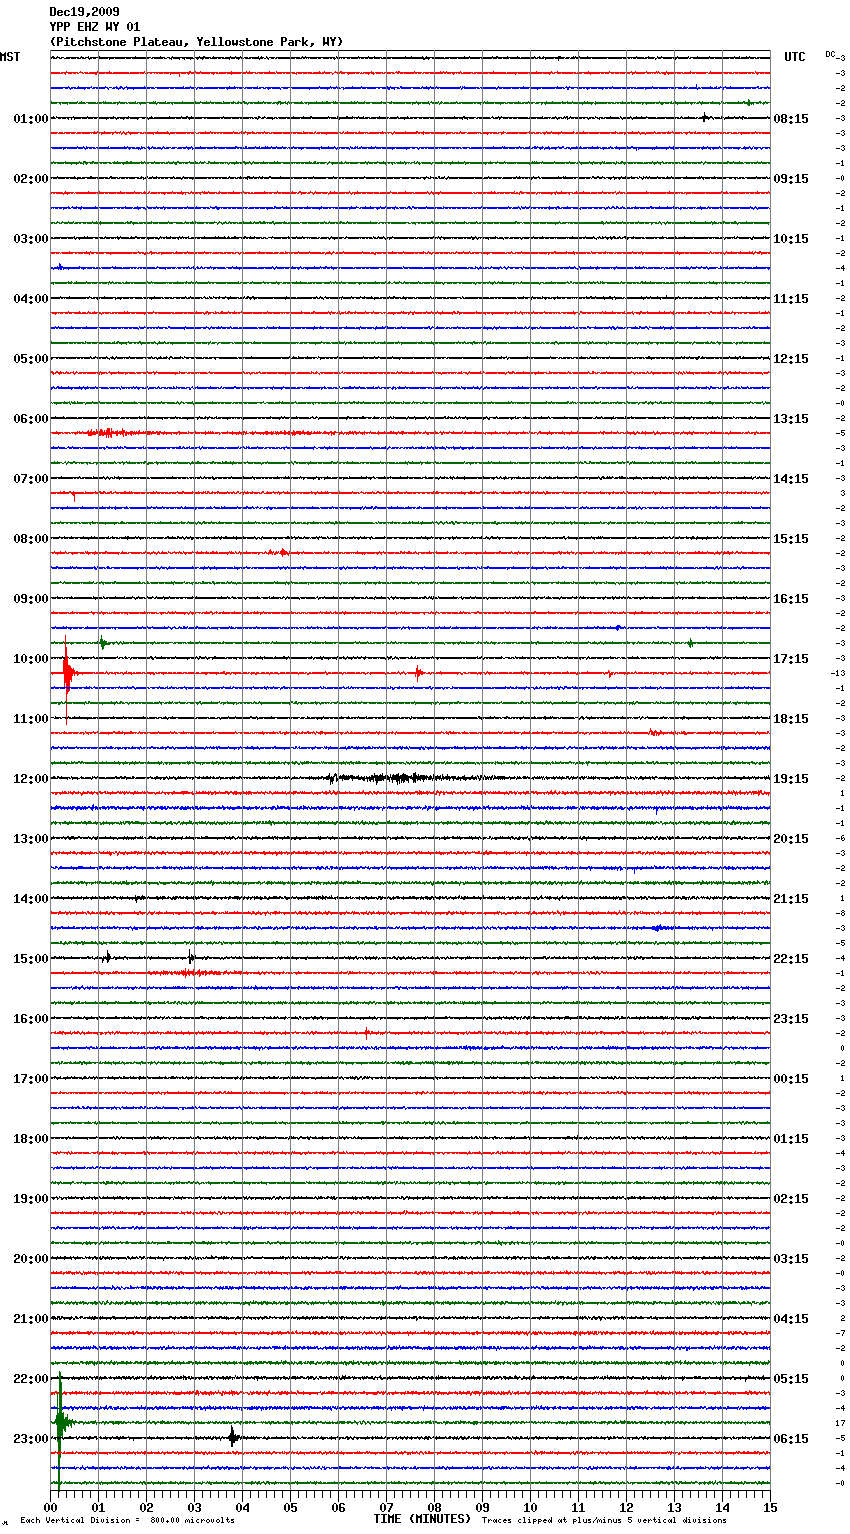Click the DC offset value -13
This screenshot has height=1534, width=850.
(x=838, y=673)
